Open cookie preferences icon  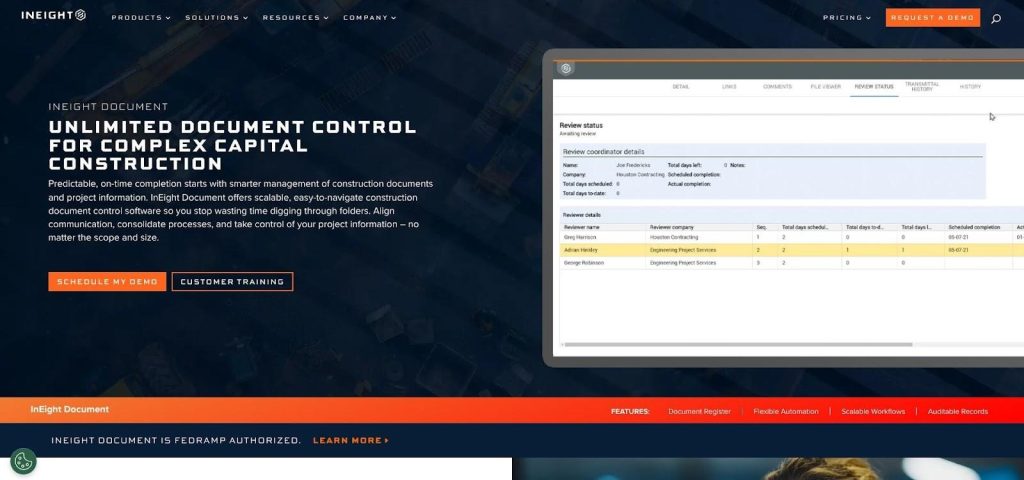(x=23, y=461)
